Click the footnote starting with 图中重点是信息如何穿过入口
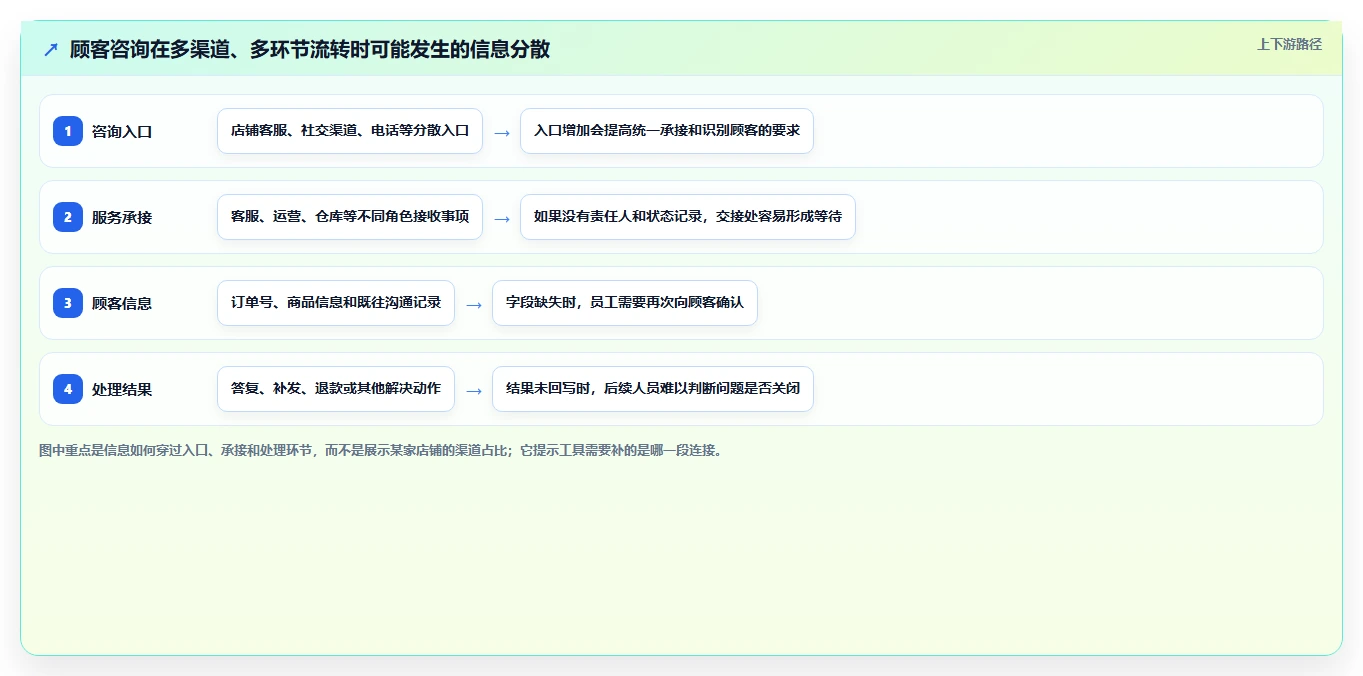1363x676 pixels. [381, 450]
